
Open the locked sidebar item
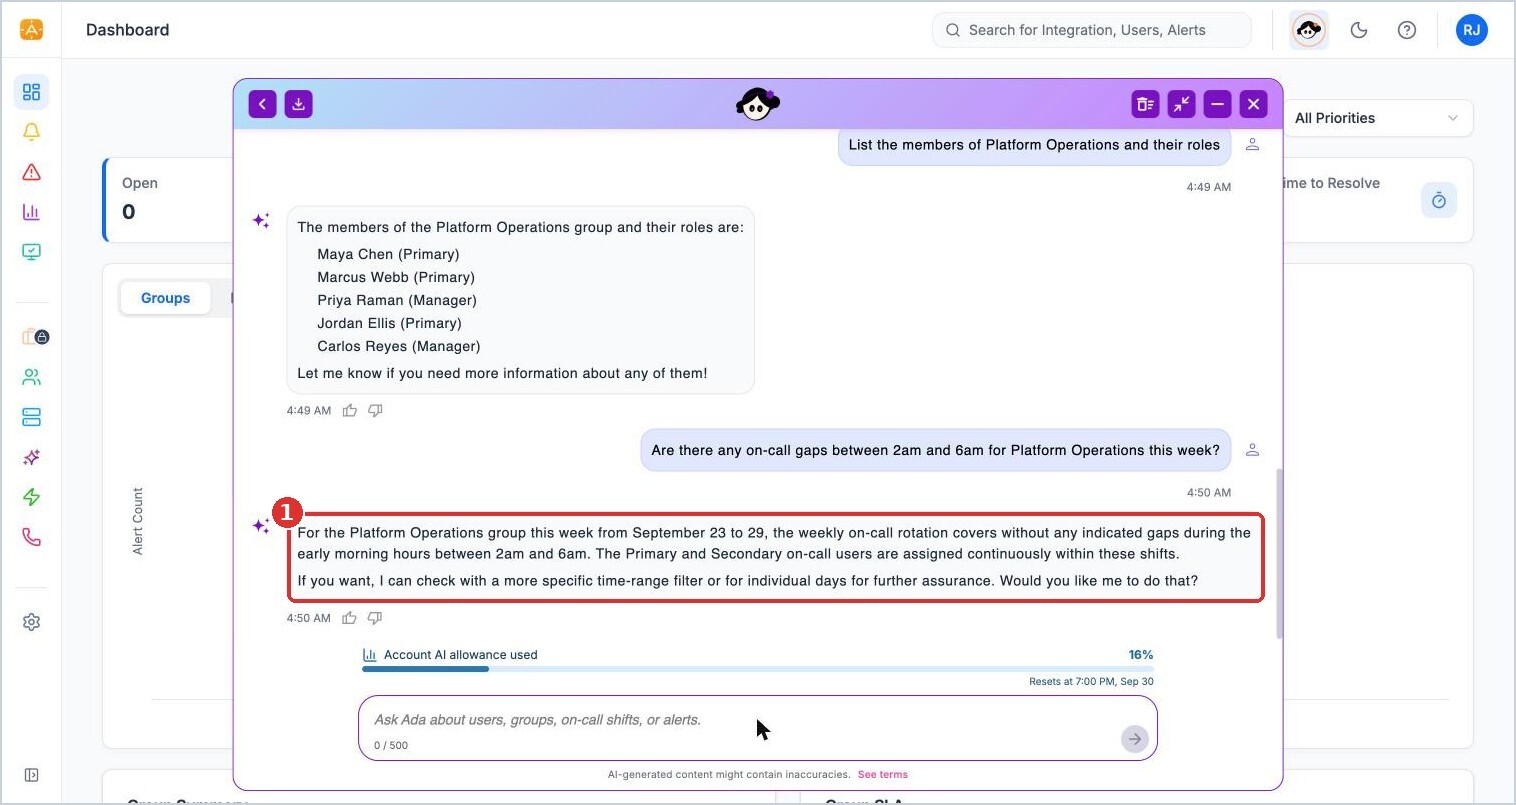(x=35, y=337)
